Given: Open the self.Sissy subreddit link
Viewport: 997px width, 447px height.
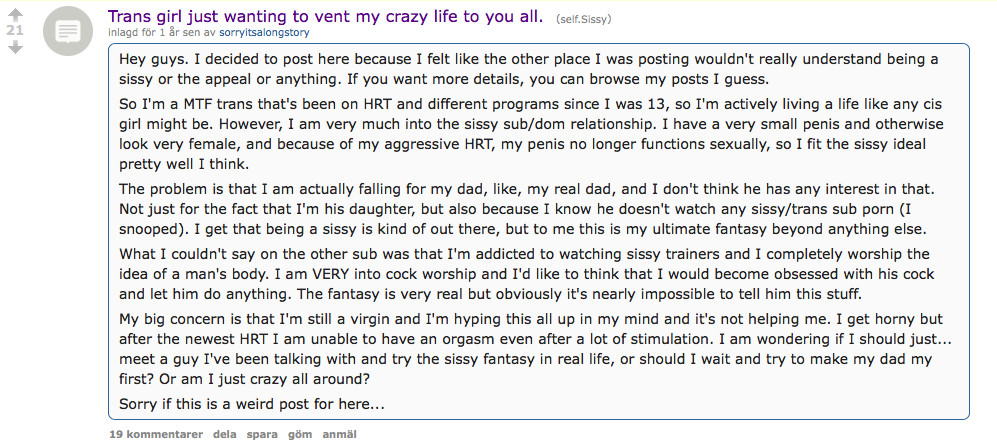Looking at the screenshot, I should click(x=583, y=19).
